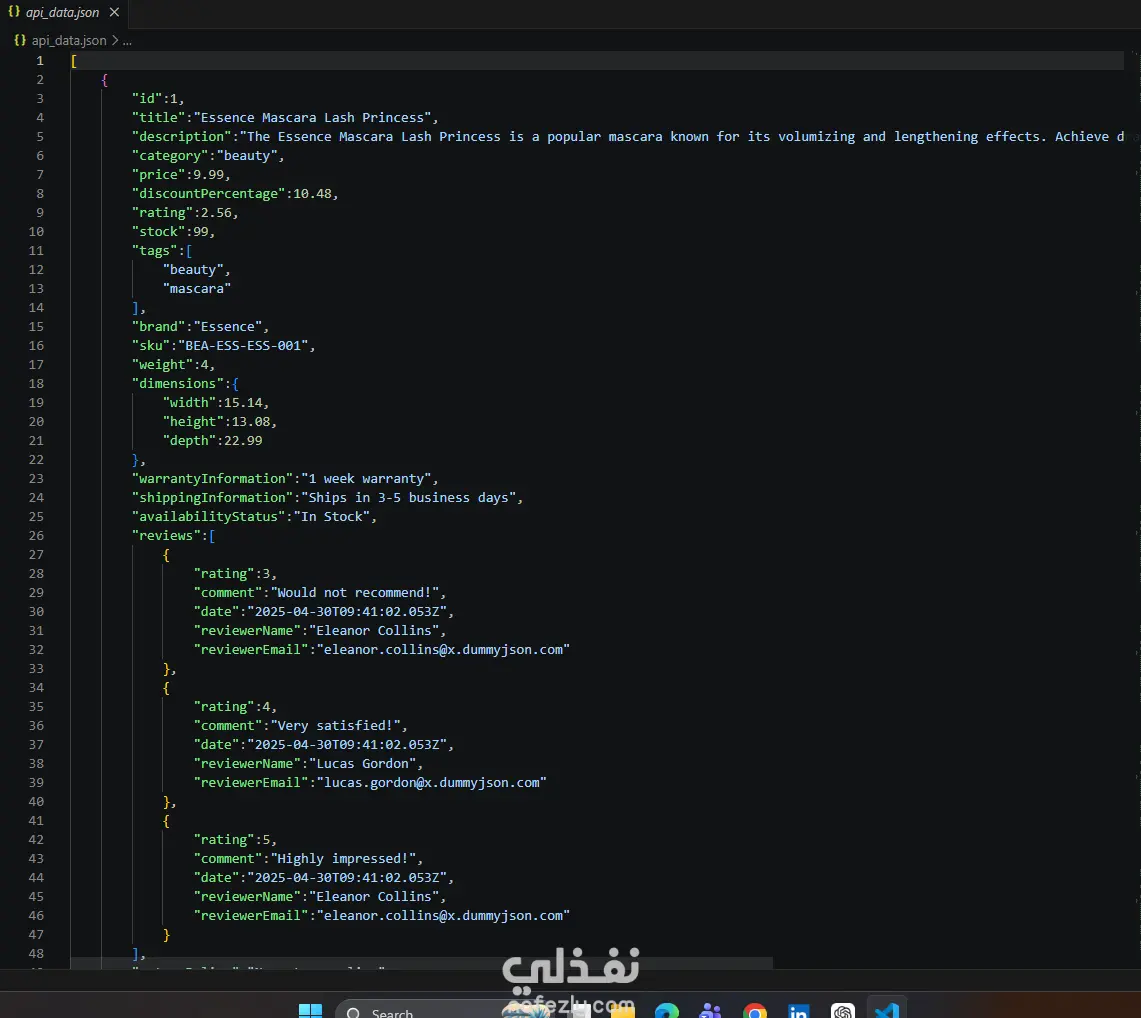Click the "height":13.08 line
The width and height of the screenshot is (1141, 1018).
[x=220, y=421]
